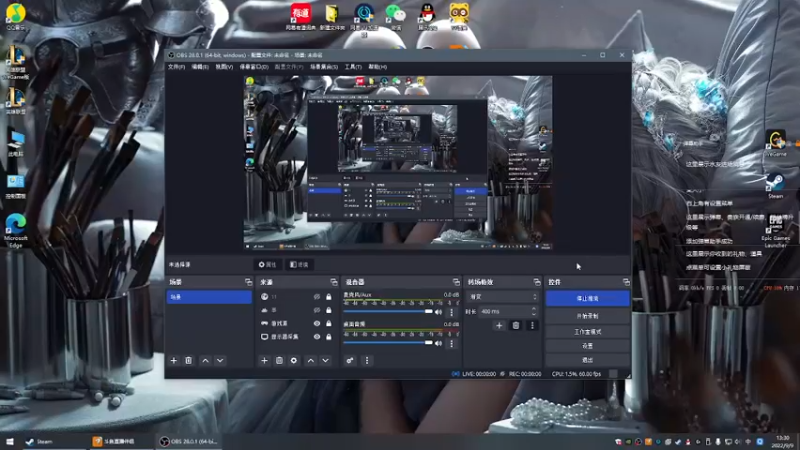Viewport: 800px width, 450px height.
Task: Remove transition with trash icon
Action: pos(516,326)
